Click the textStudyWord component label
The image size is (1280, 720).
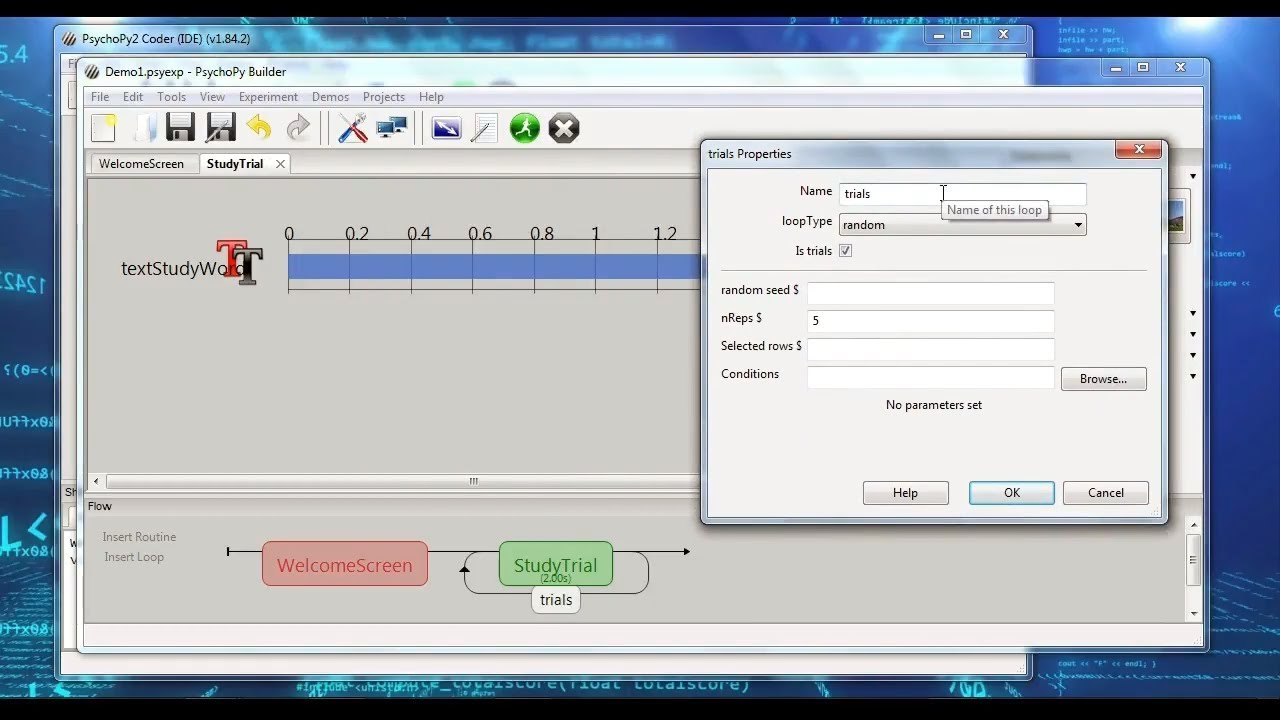click(182, 268)
